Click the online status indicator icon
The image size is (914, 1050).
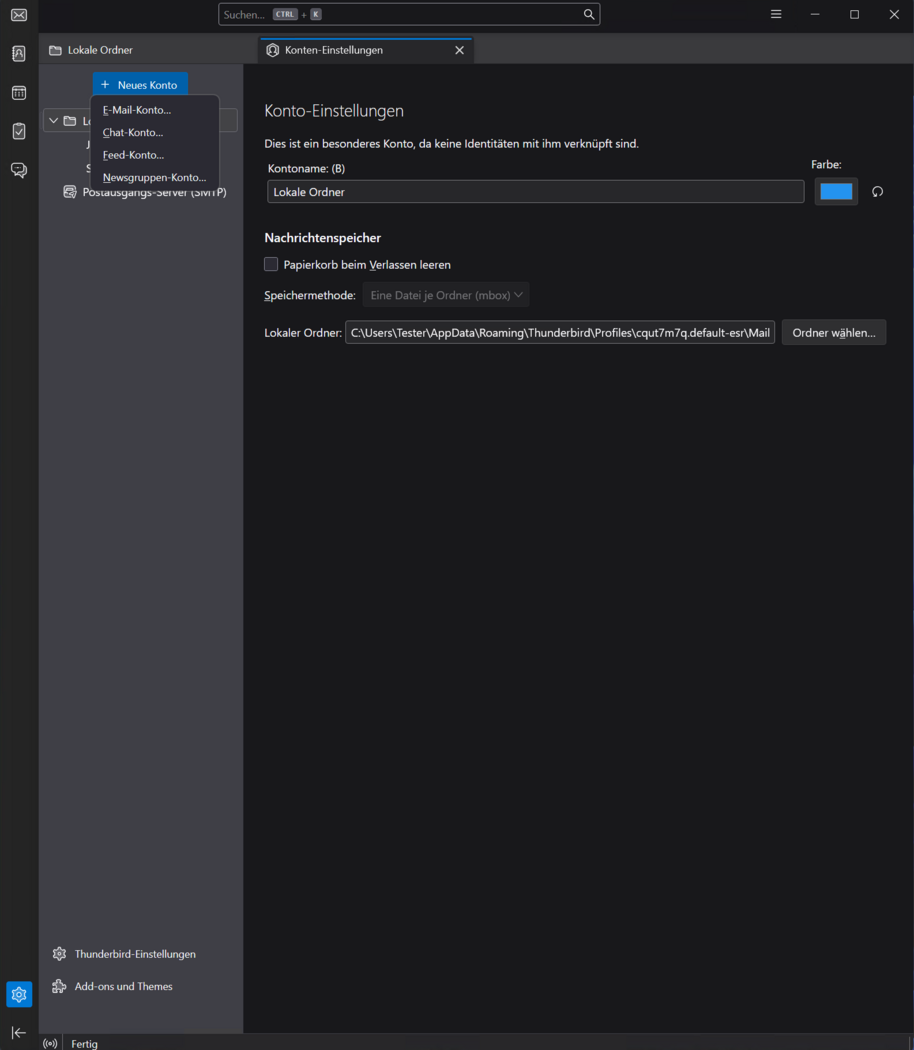[50, 1043]
